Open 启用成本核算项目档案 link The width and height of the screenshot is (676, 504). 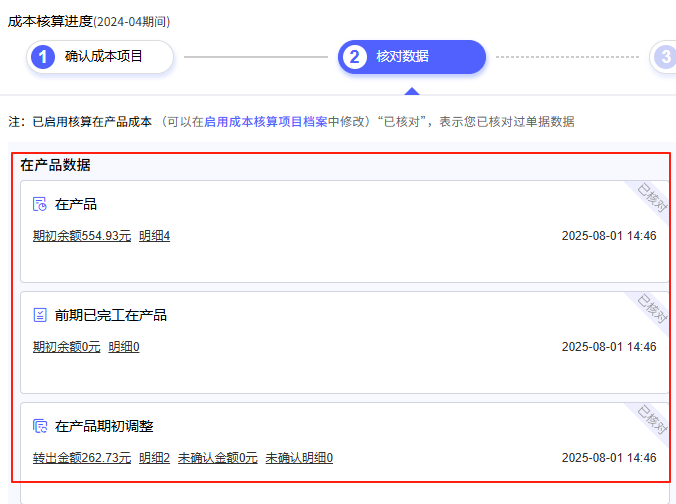[x=266, y=122]
